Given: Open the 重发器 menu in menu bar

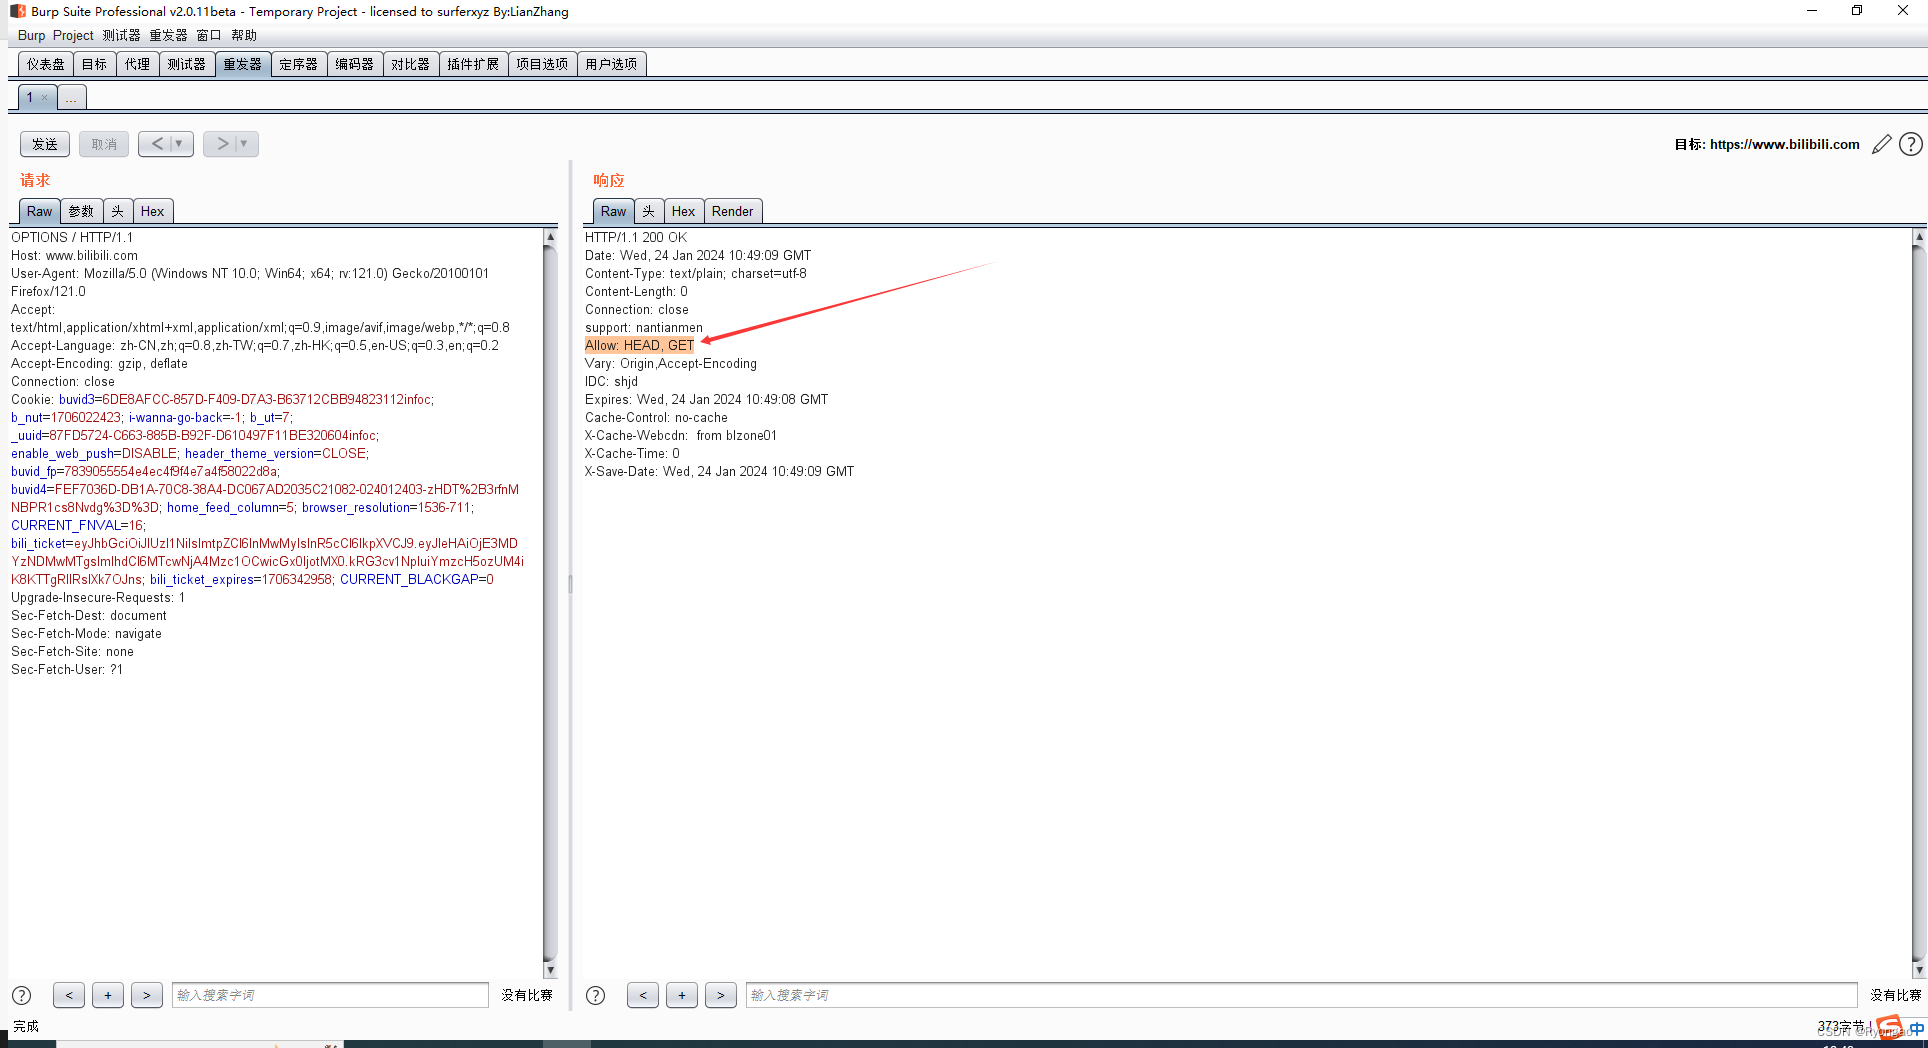Looking at the screenshot, I should coord(168,35).
